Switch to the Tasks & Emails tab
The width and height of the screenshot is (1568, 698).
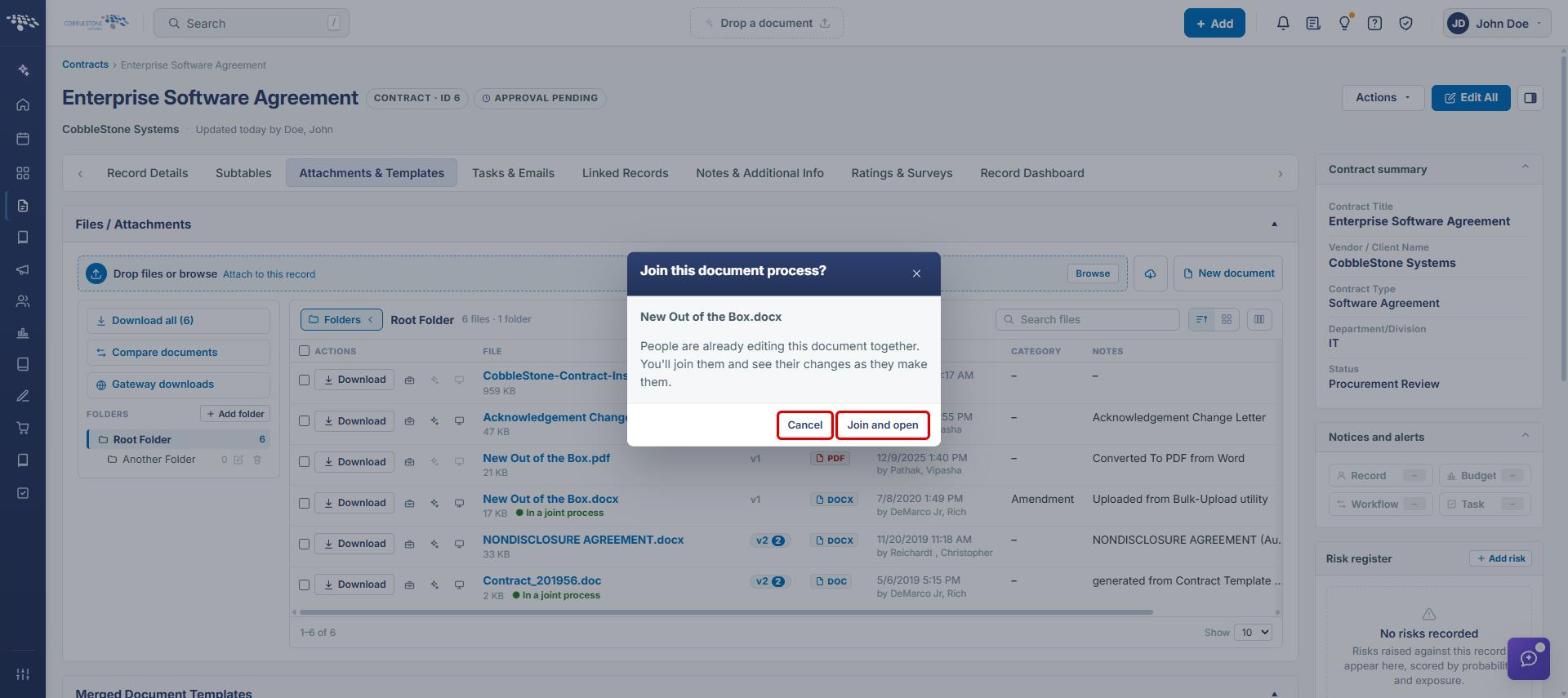(x=513, y=173)
